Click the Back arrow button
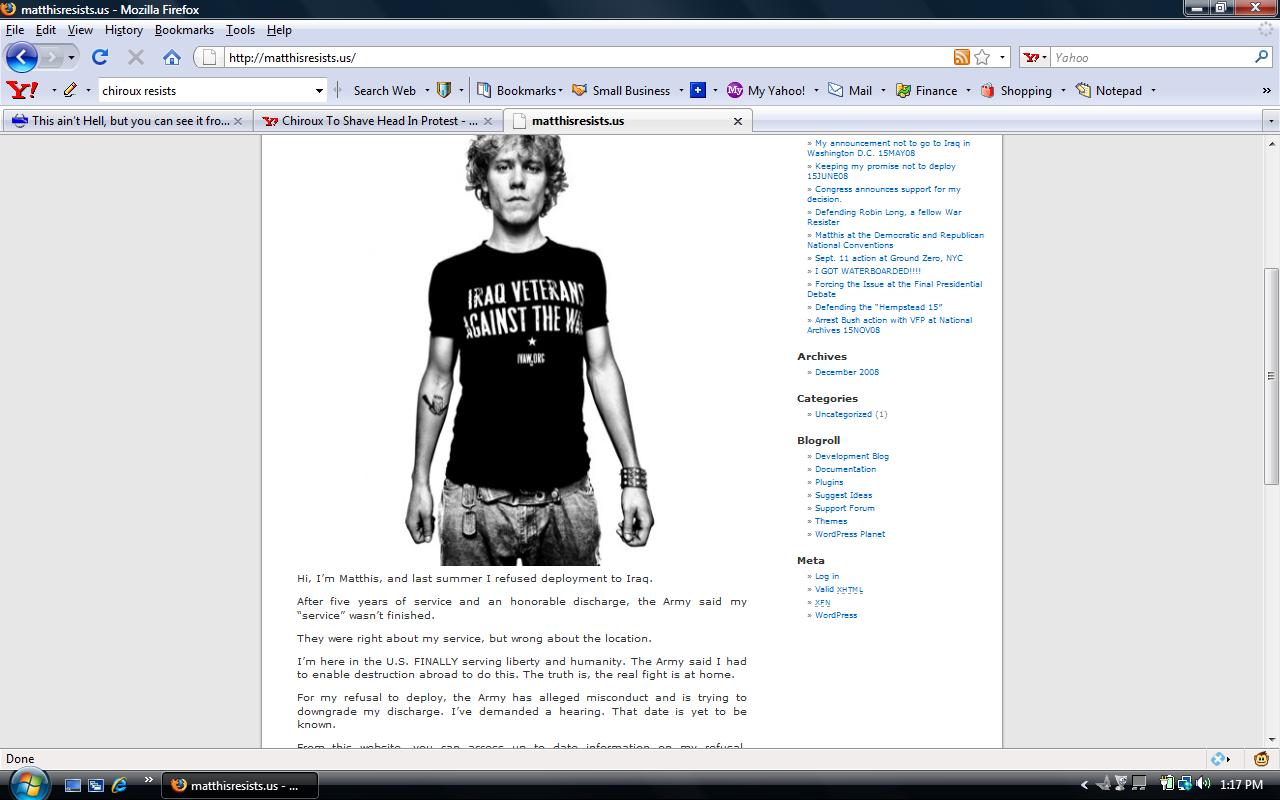 (22, 57)
